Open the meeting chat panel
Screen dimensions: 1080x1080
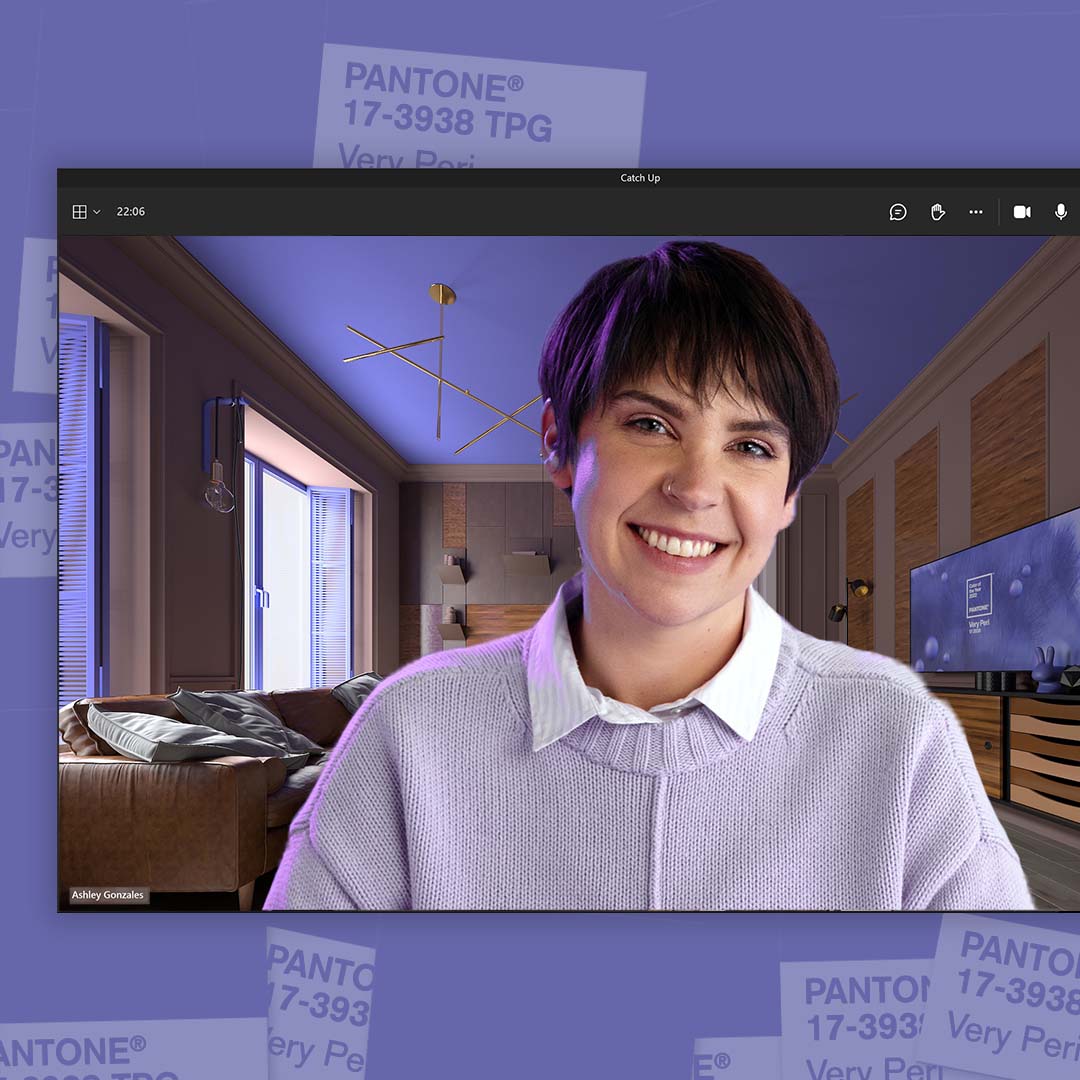[x=897, y=211]
